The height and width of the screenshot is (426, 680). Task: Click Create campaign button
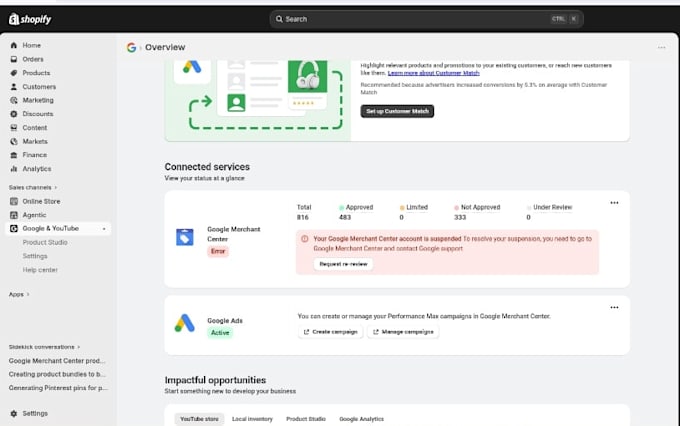tap(330, 332)
